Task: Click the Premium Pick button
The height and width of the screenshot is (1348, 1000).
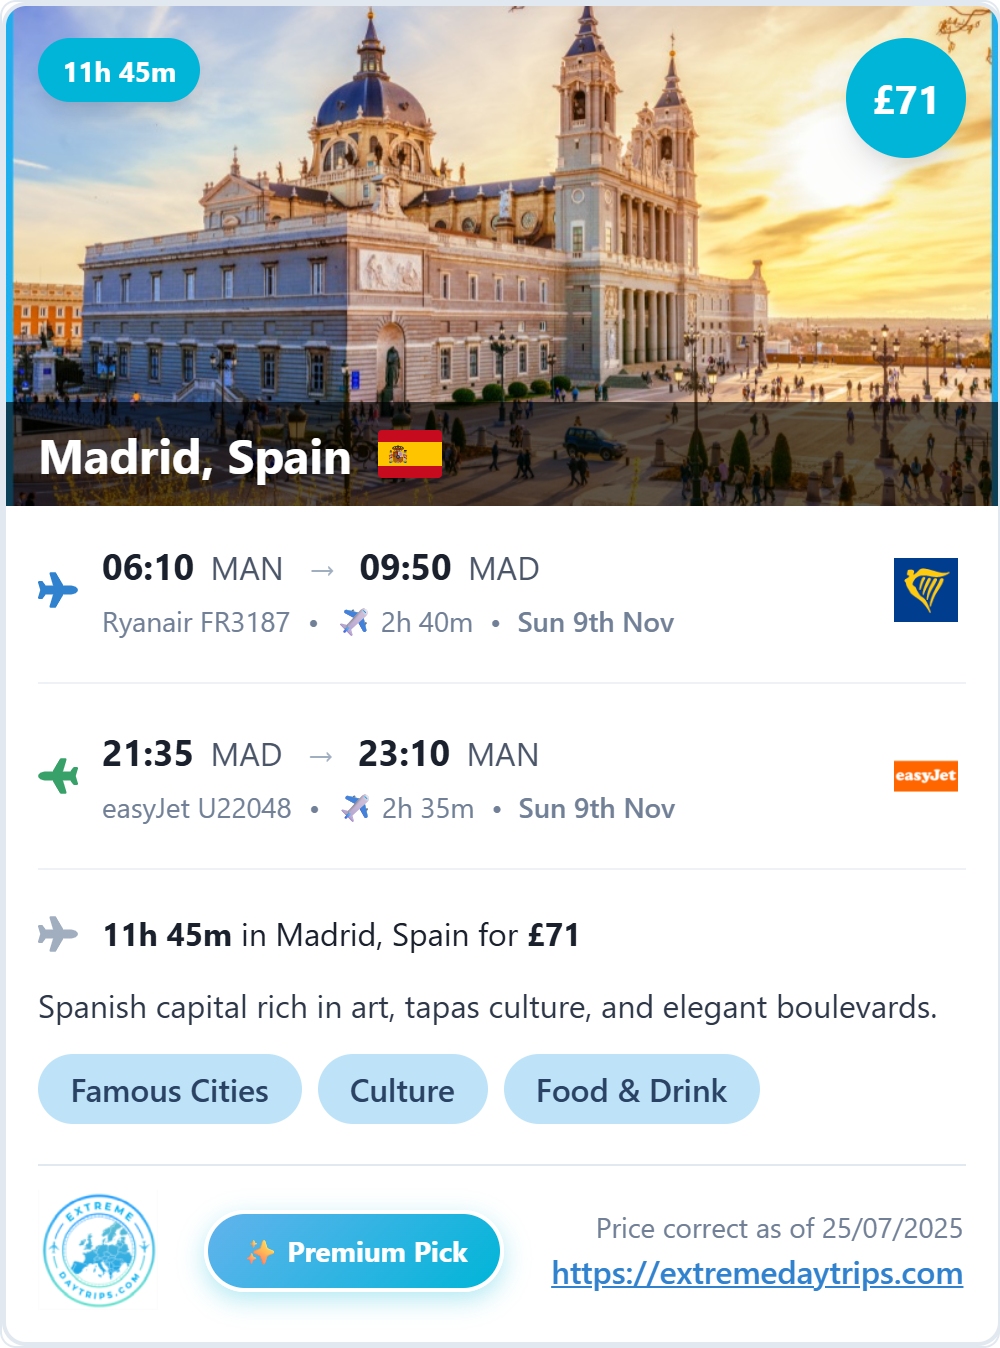Action: 354,1252
